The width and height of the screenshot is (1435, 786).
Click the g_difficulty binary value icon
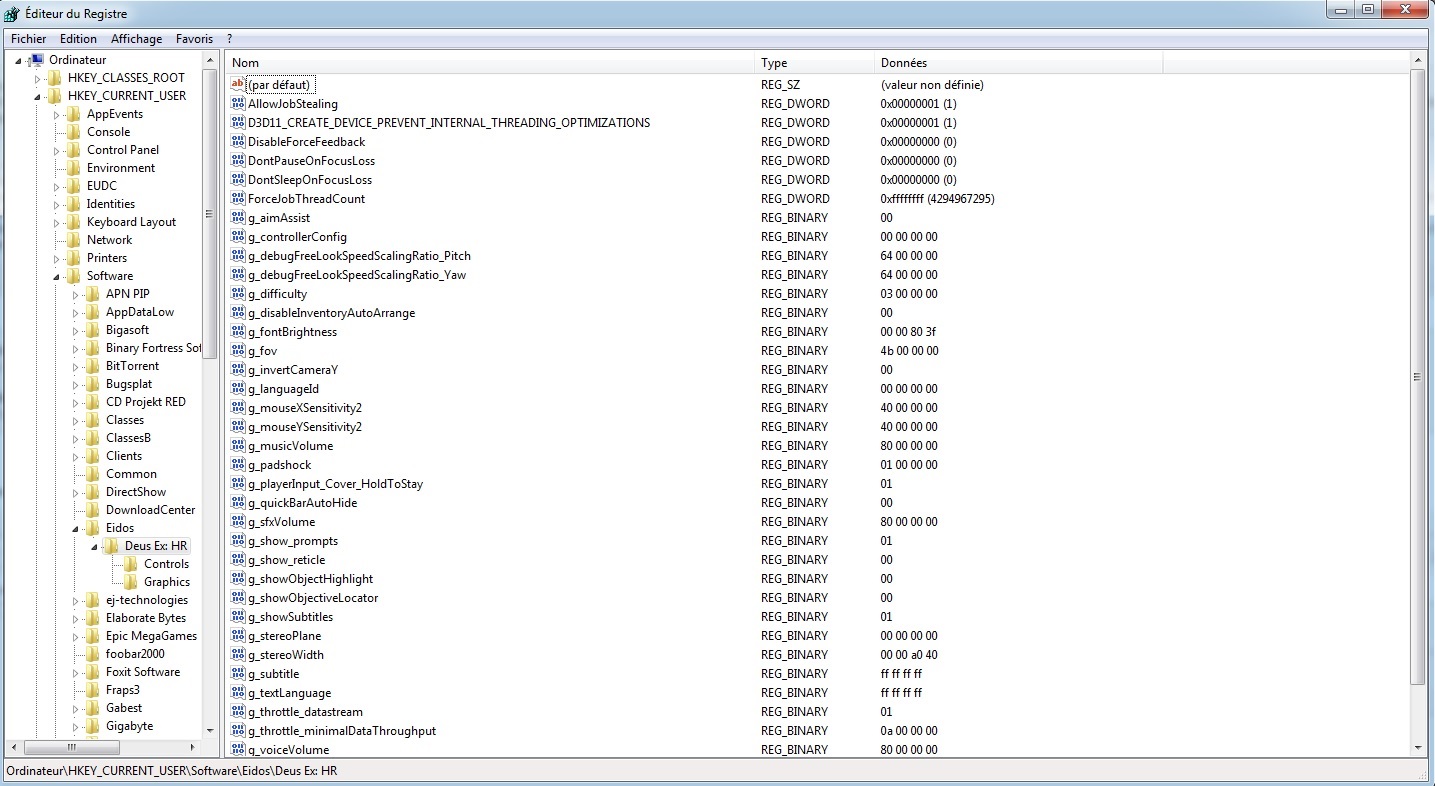(x=238, y=293)
